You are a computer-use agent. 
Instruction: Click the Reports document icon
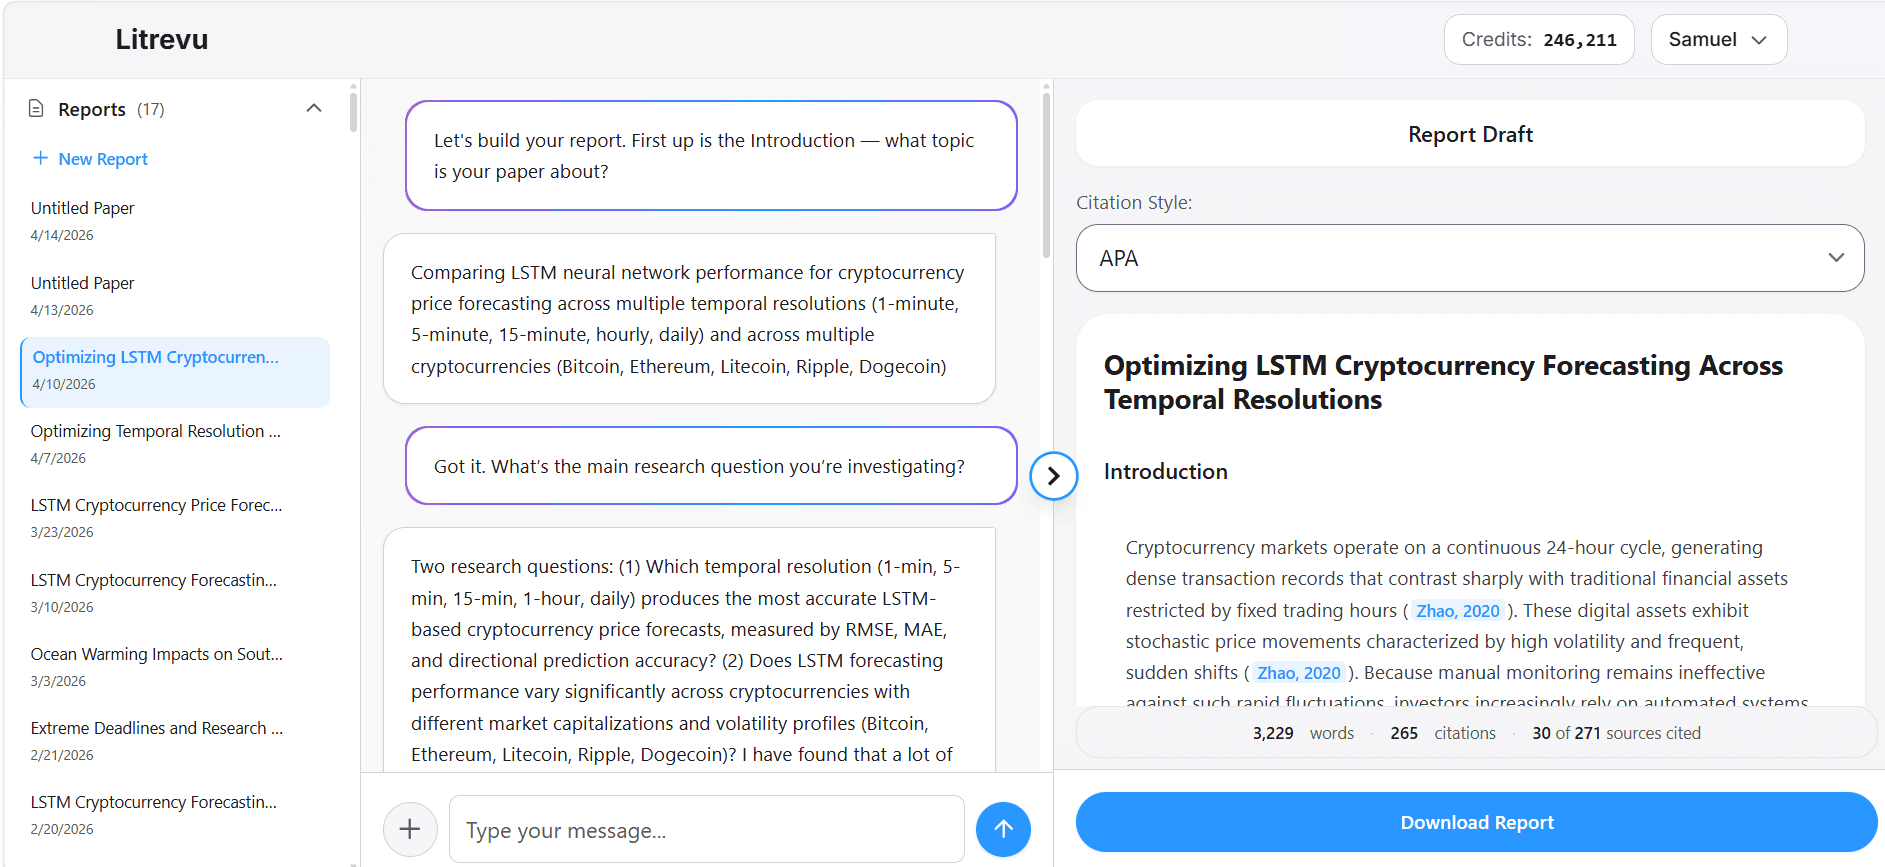[x=36, y=109]
